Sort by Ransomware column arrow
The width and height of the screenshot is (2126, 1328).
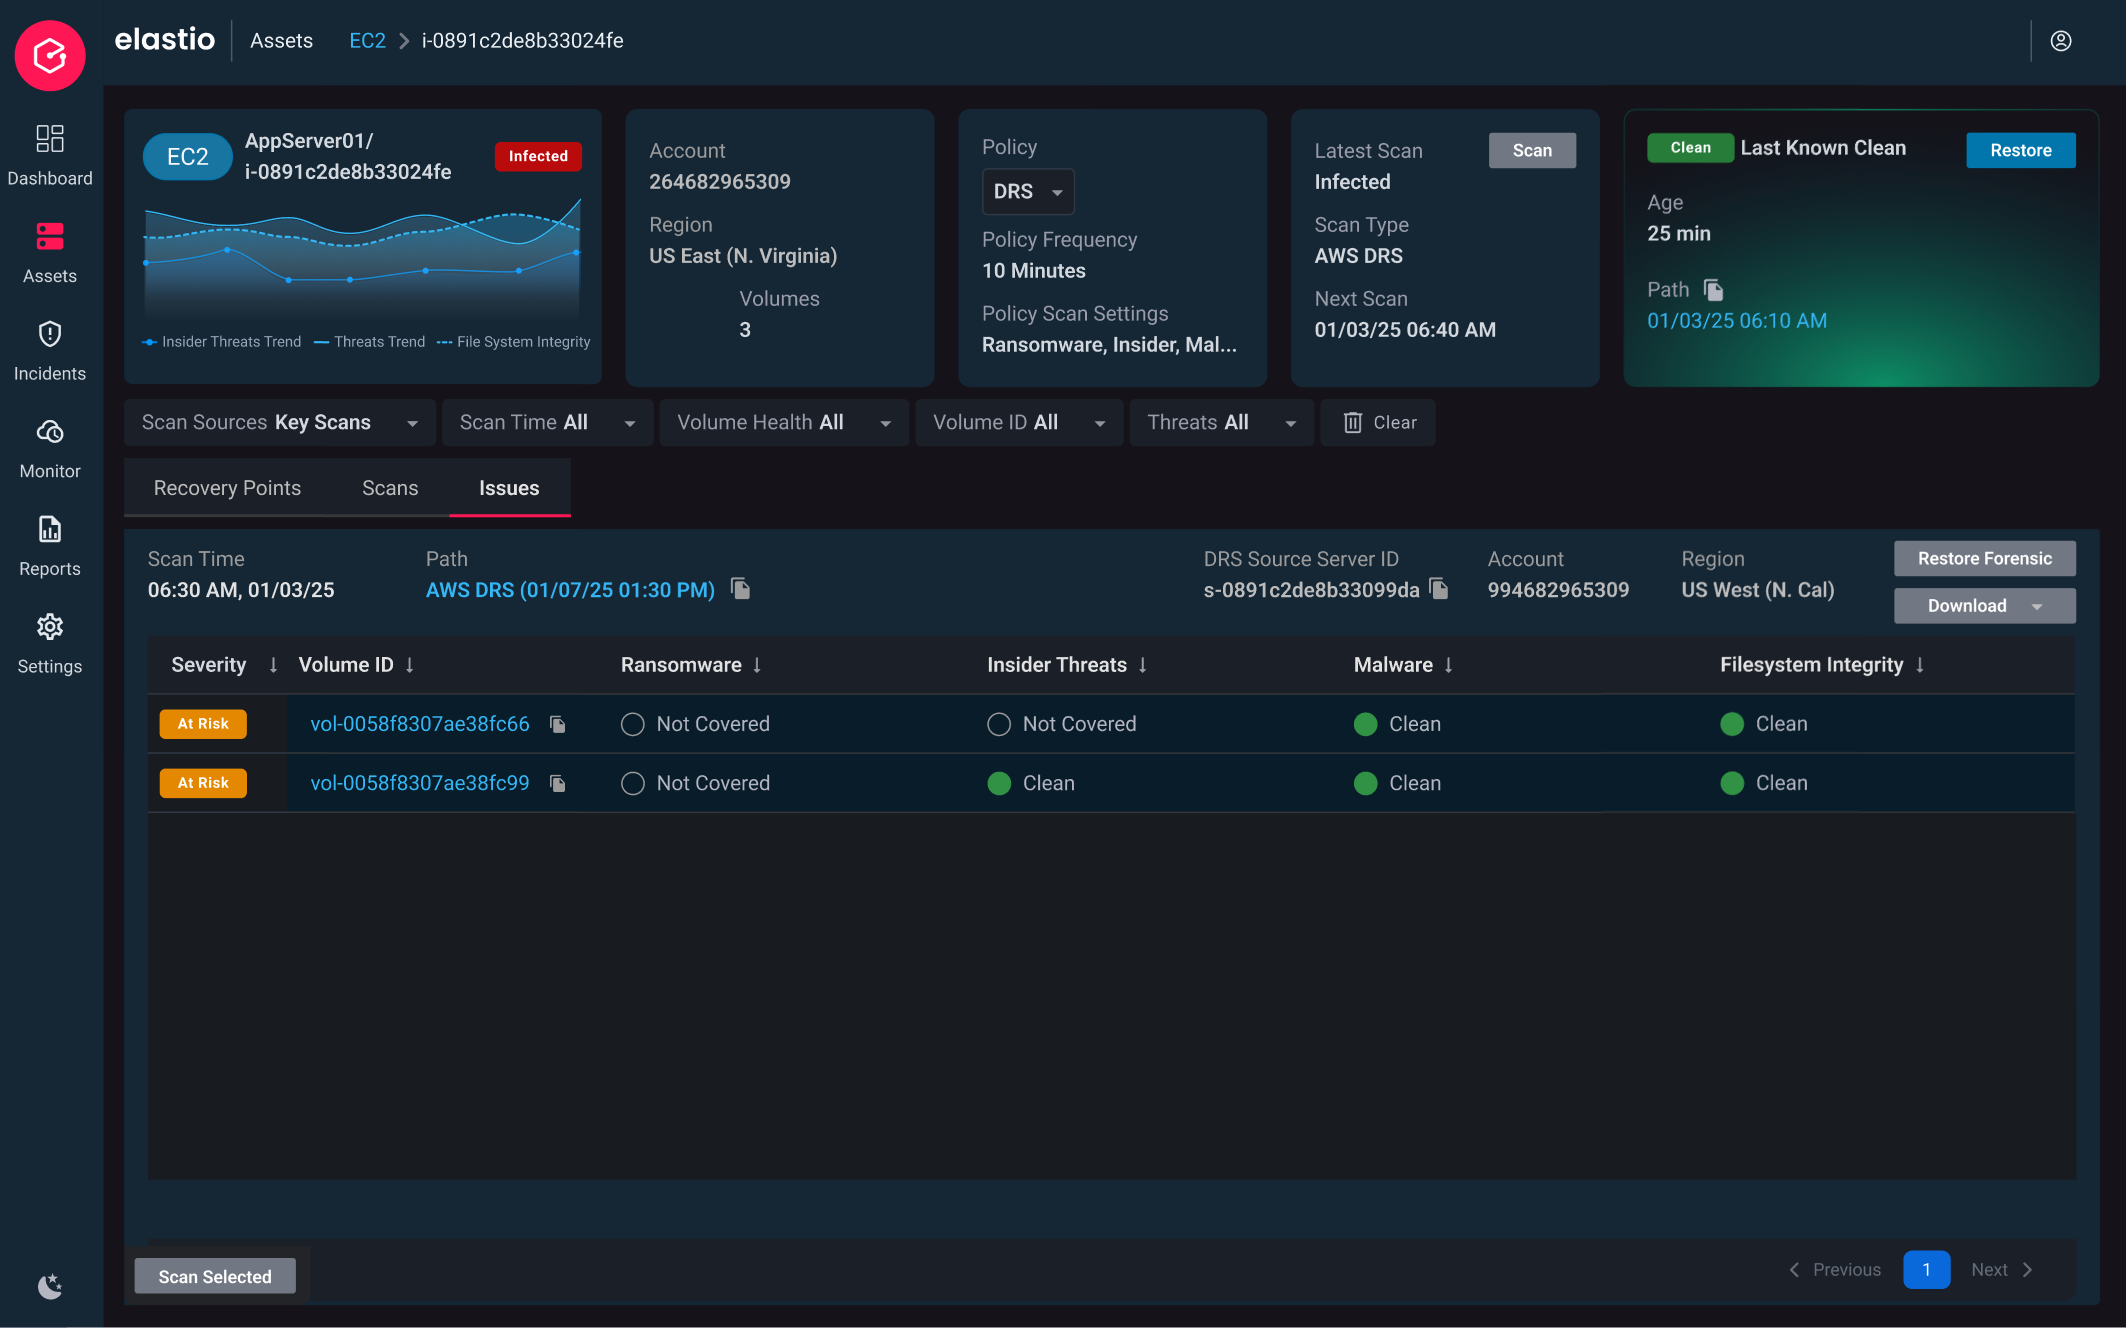[x=757, y=665]
